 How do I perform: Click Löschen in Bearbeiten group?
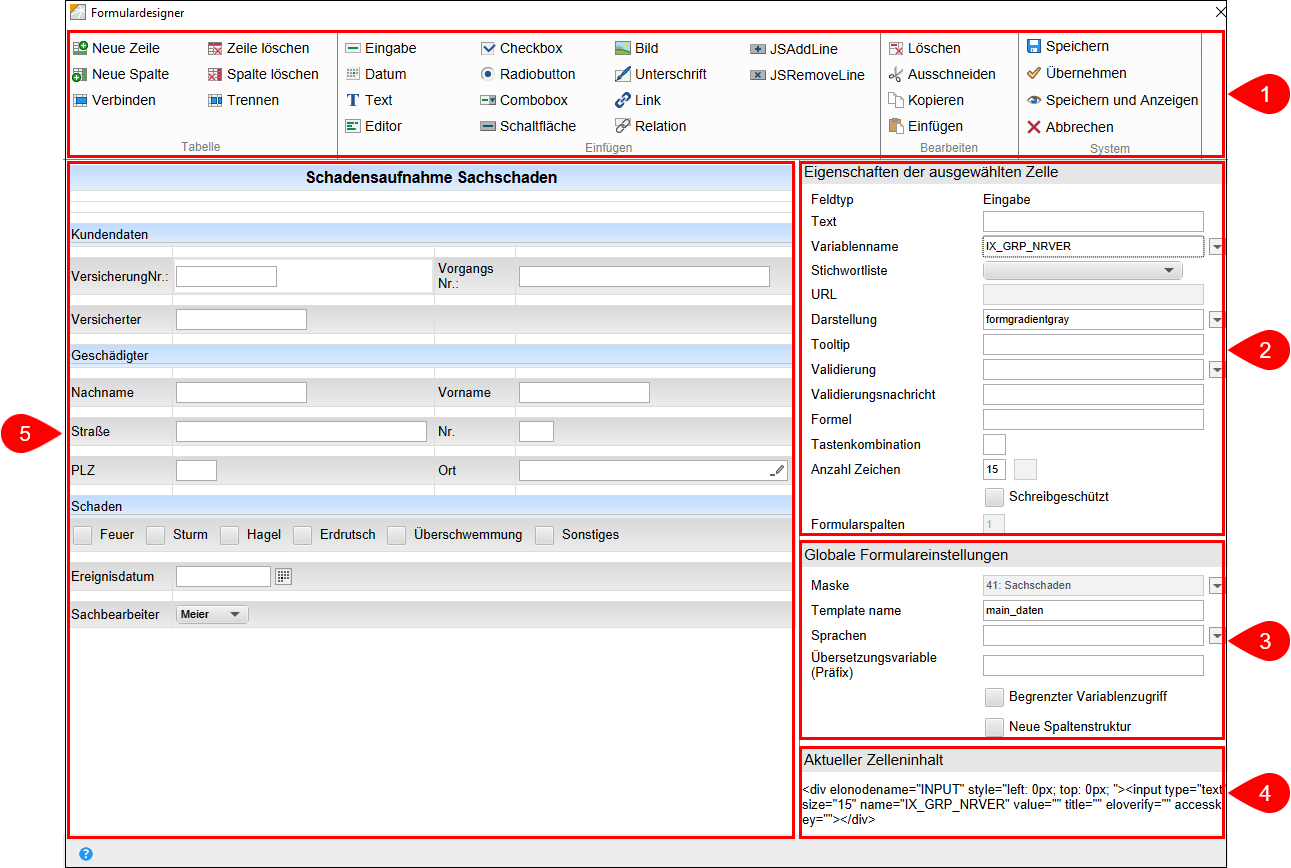click(924, 48)
